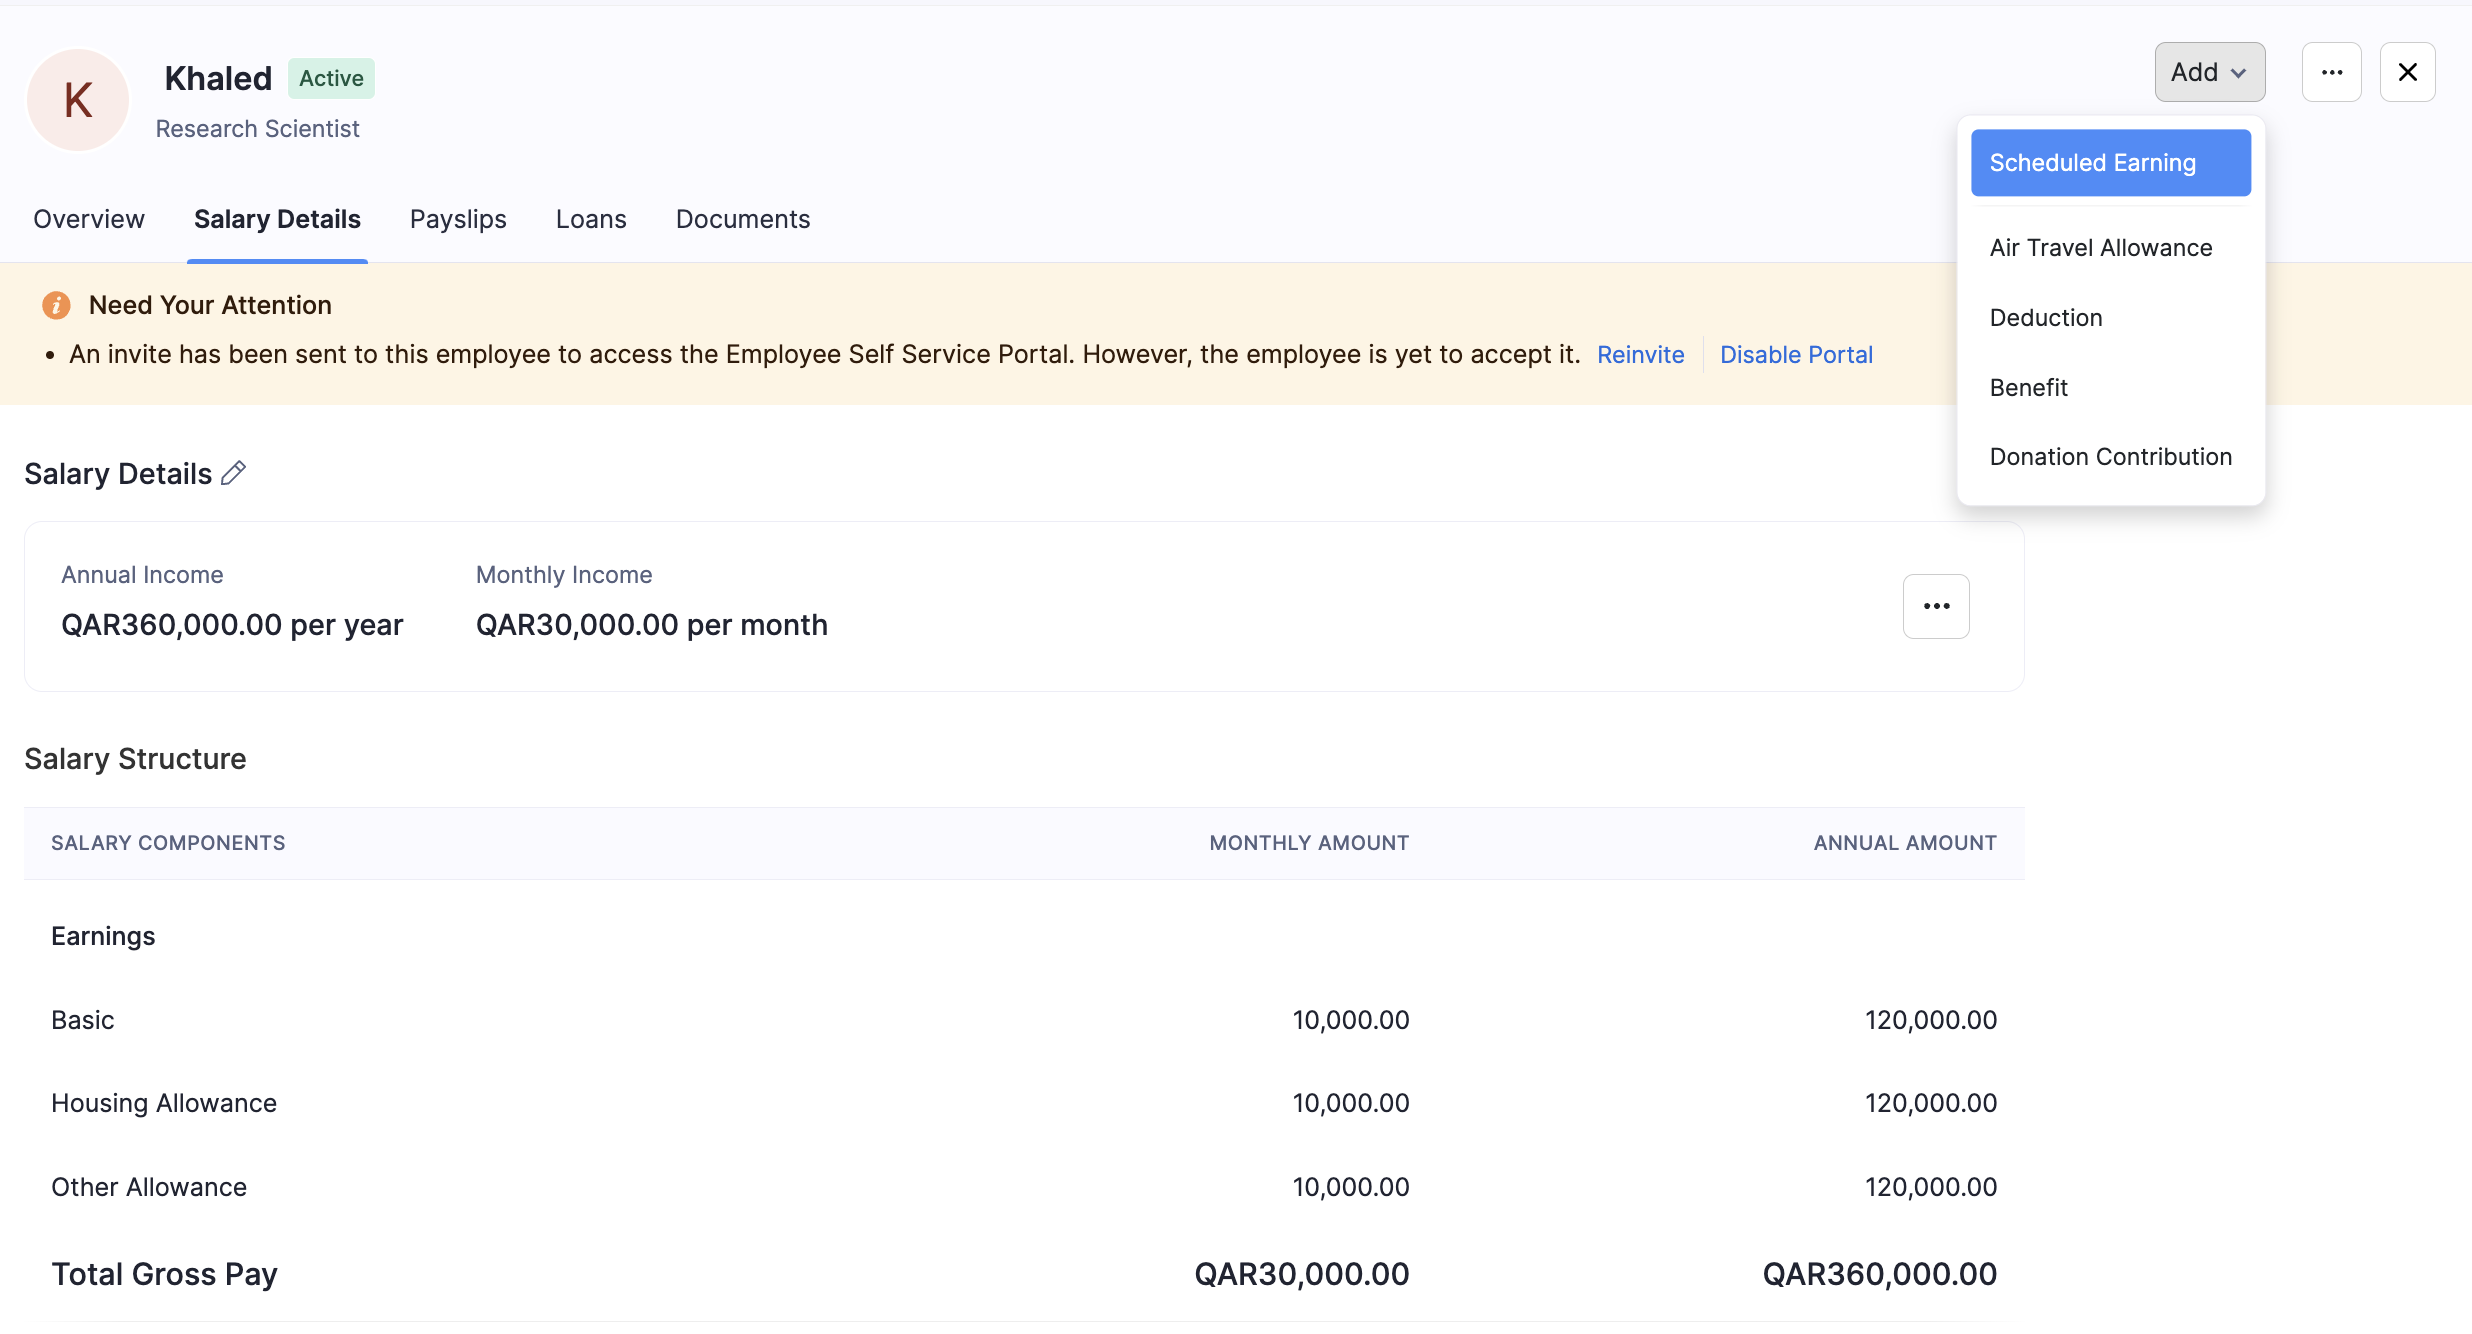This screenshot has width=2472, height=1334.
Task: Open the Documents tab
Action: [x=742, y=218]
